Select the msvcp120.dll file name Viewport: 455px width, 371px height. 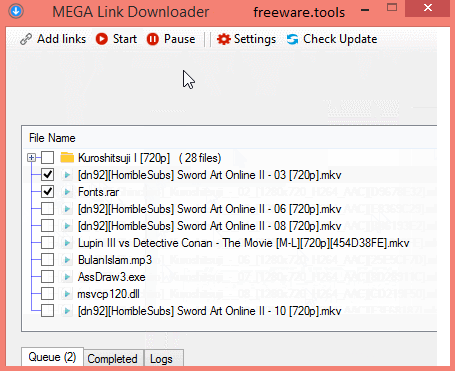[x=109, y=294]
